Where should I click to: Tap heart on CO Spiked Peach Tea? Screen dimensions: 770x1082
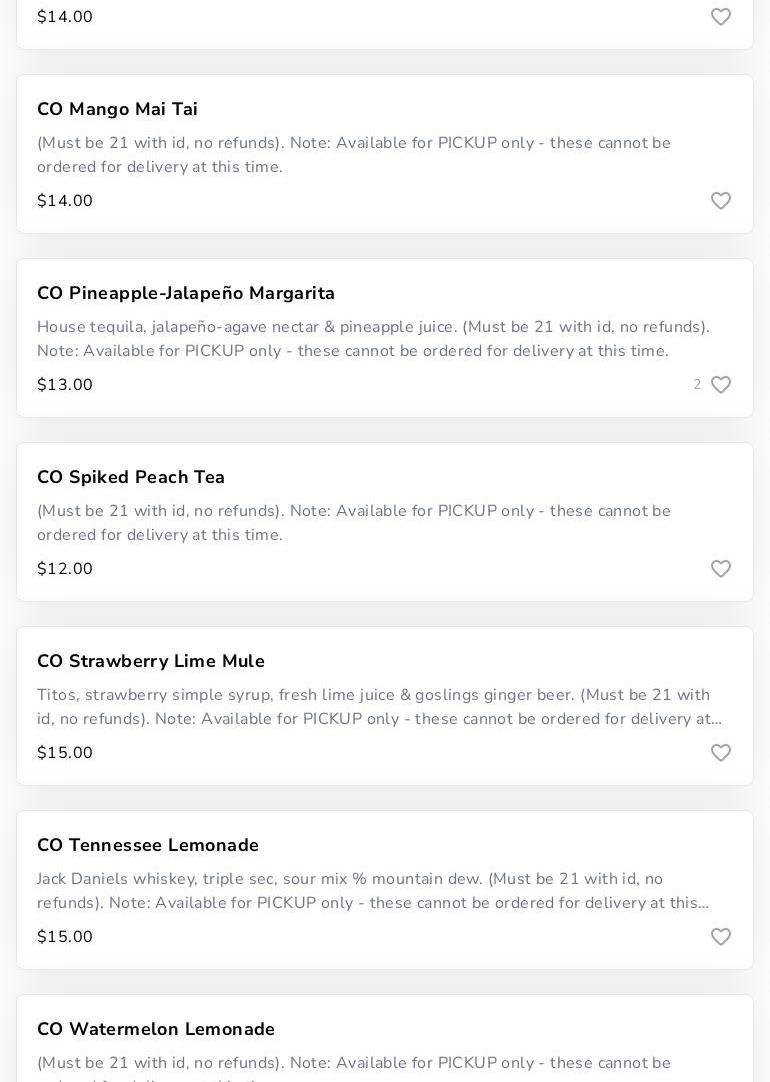[721, 569]
